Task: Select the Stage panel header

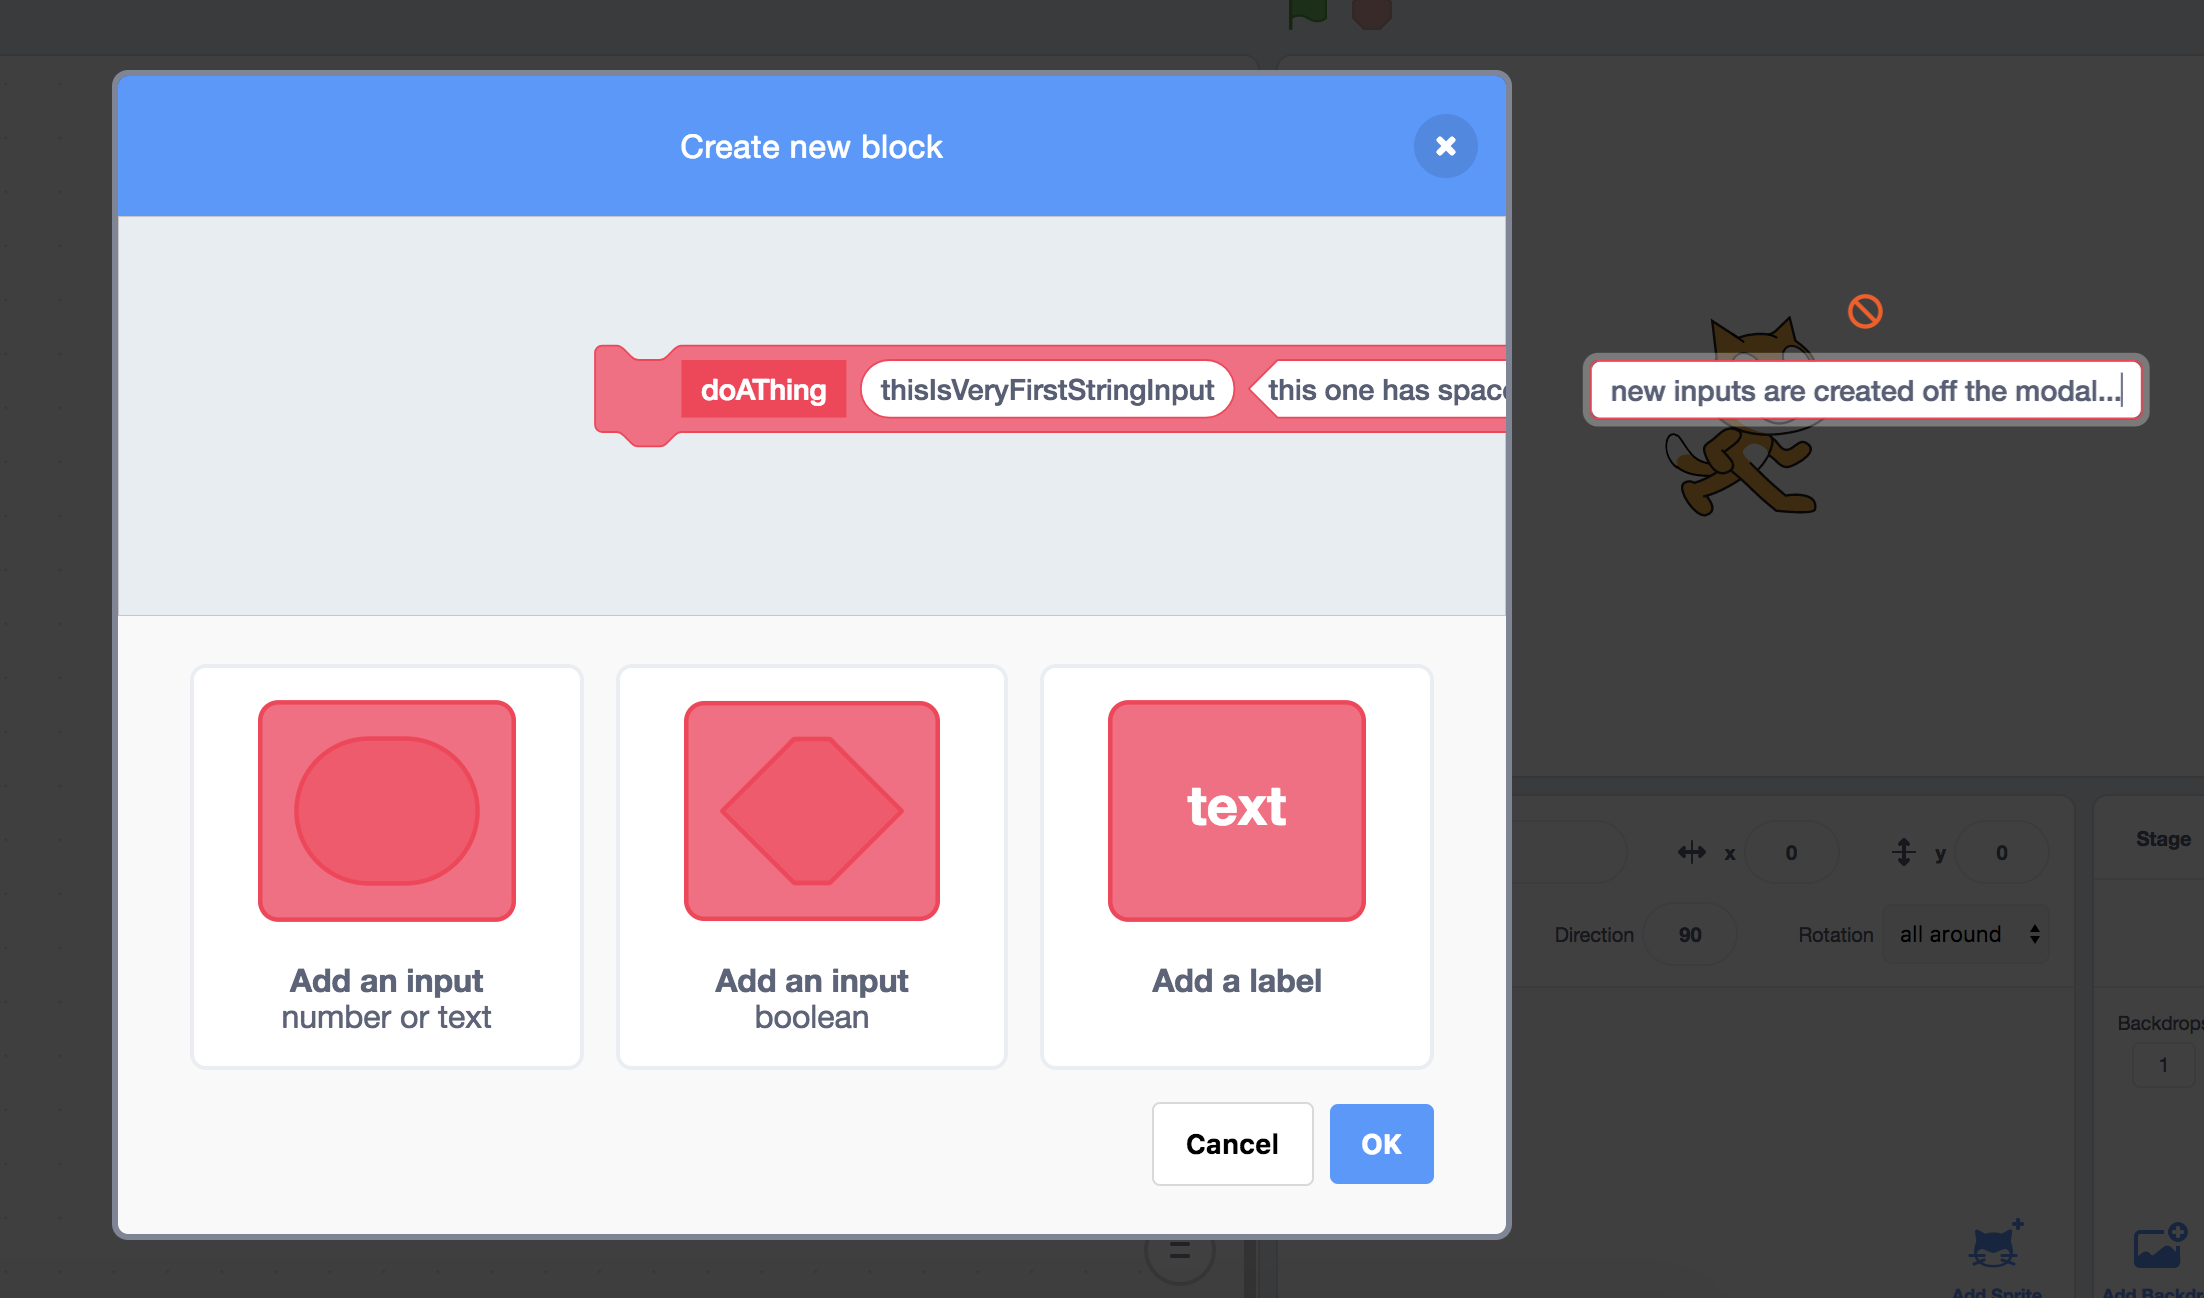Action: pyautogui.click(x=2162, y=839)
